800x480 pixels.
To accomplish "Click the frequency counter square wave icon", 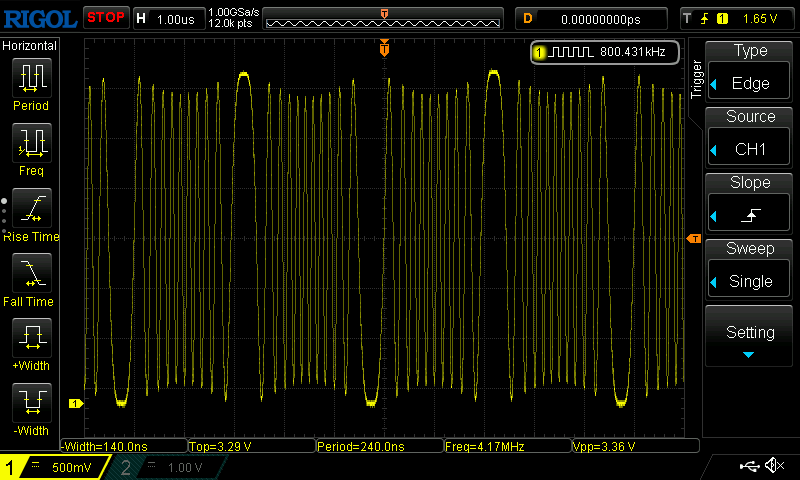I will coord(571,52).
